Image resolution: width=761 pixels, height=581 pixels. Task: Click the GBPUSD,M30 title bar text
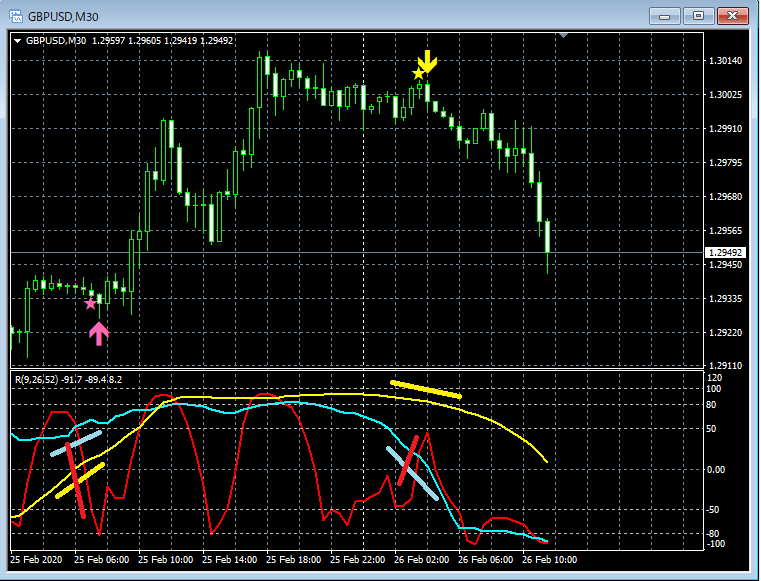(x=63, y=17)
